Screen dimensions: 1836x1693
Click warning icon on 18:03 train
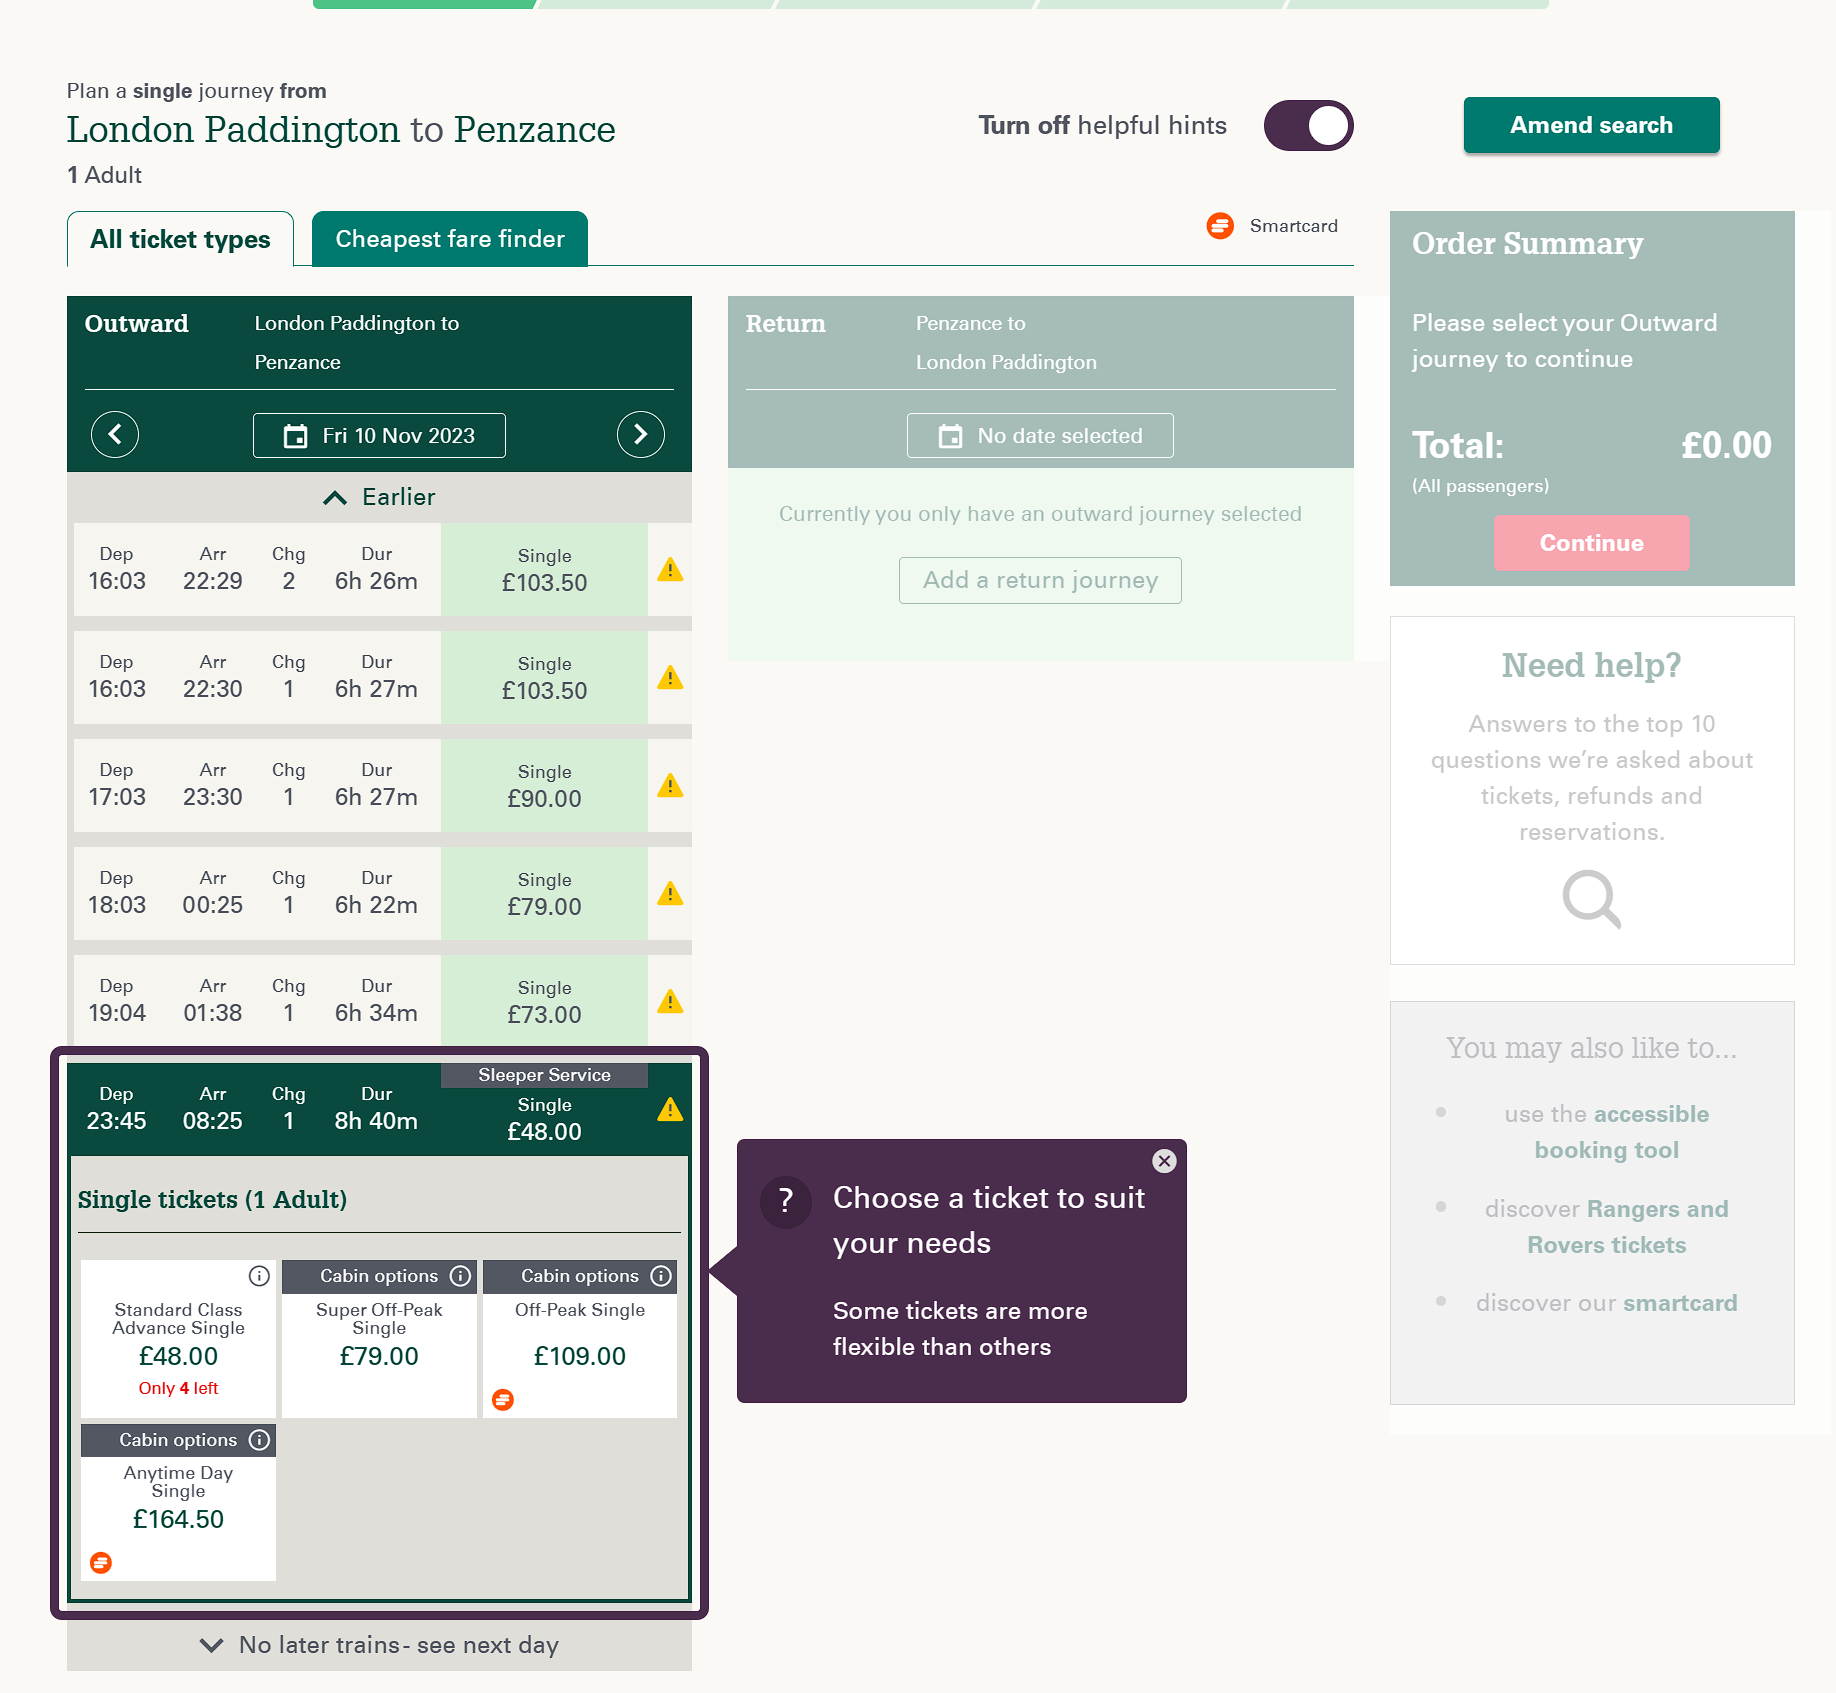tap(670, 894)
